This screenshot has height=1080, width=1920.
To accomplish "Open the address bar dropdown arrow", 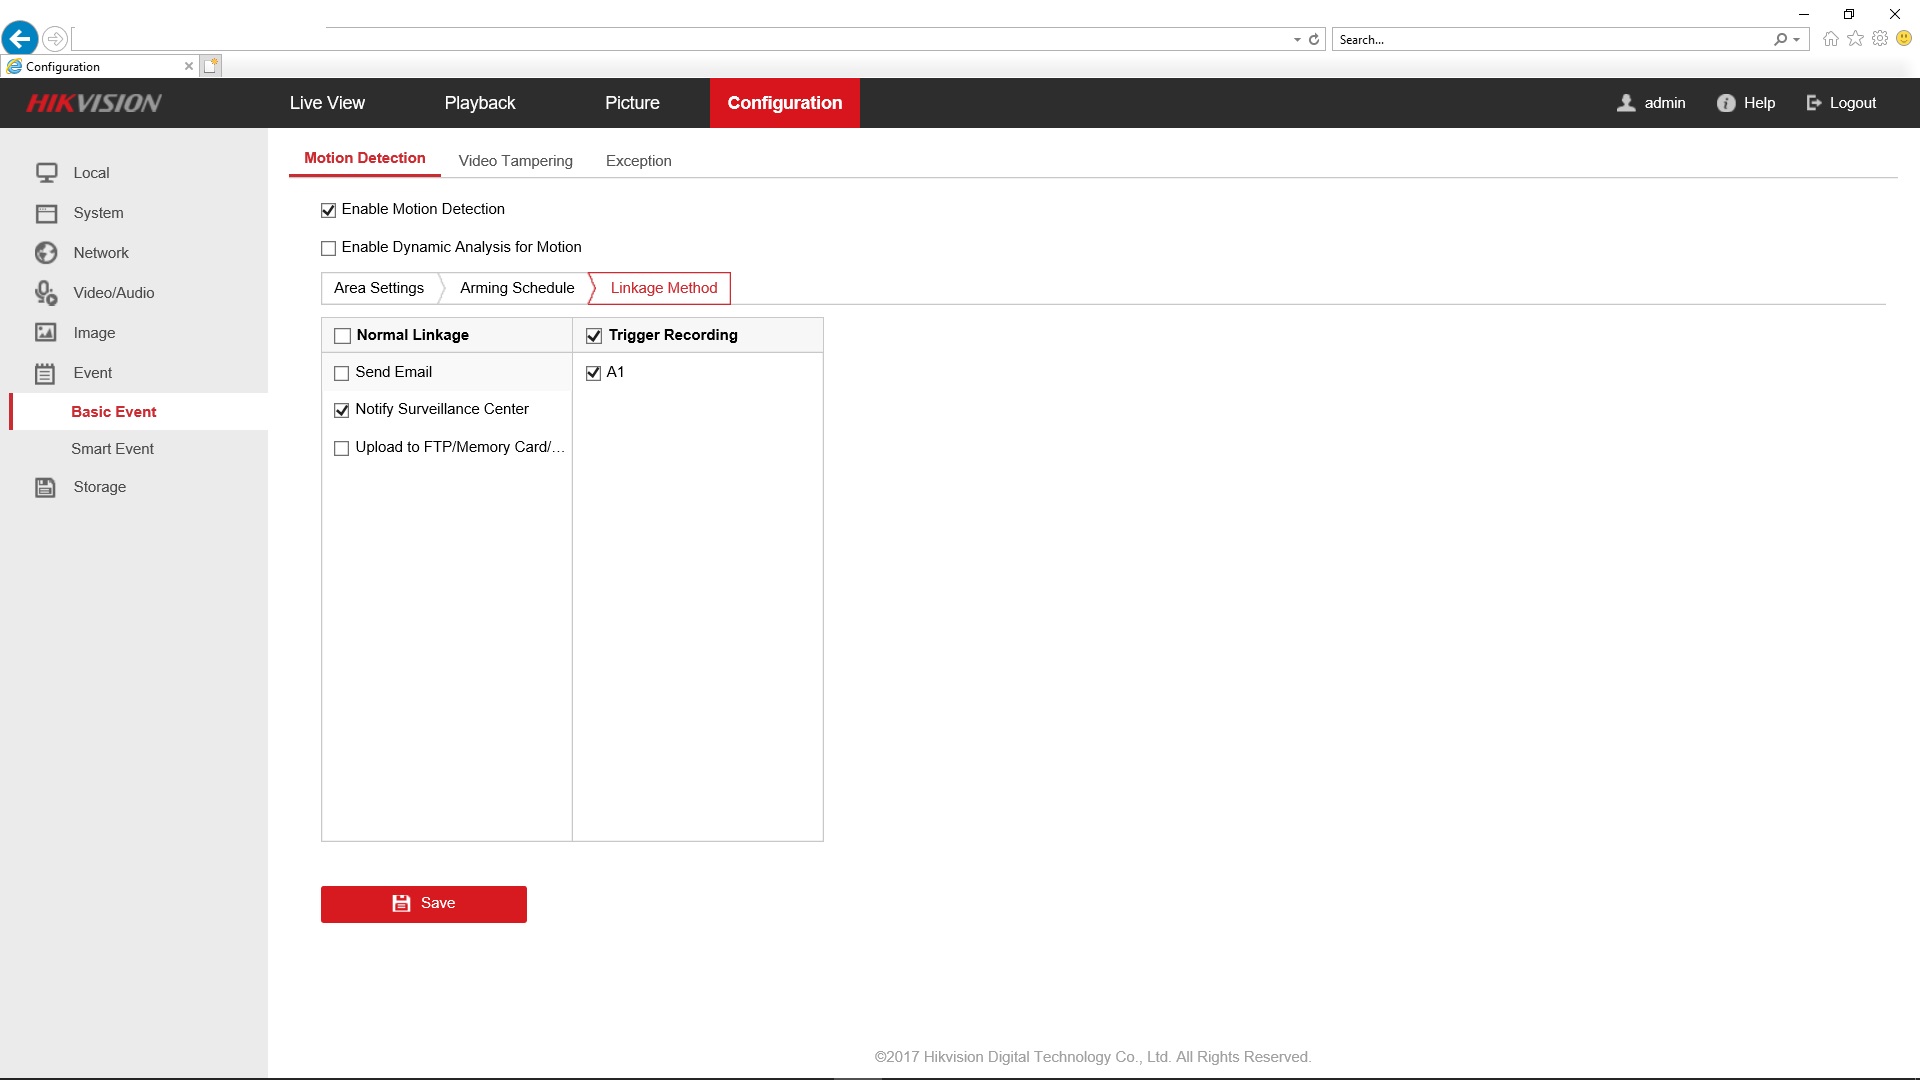I will click(1297, 40).
